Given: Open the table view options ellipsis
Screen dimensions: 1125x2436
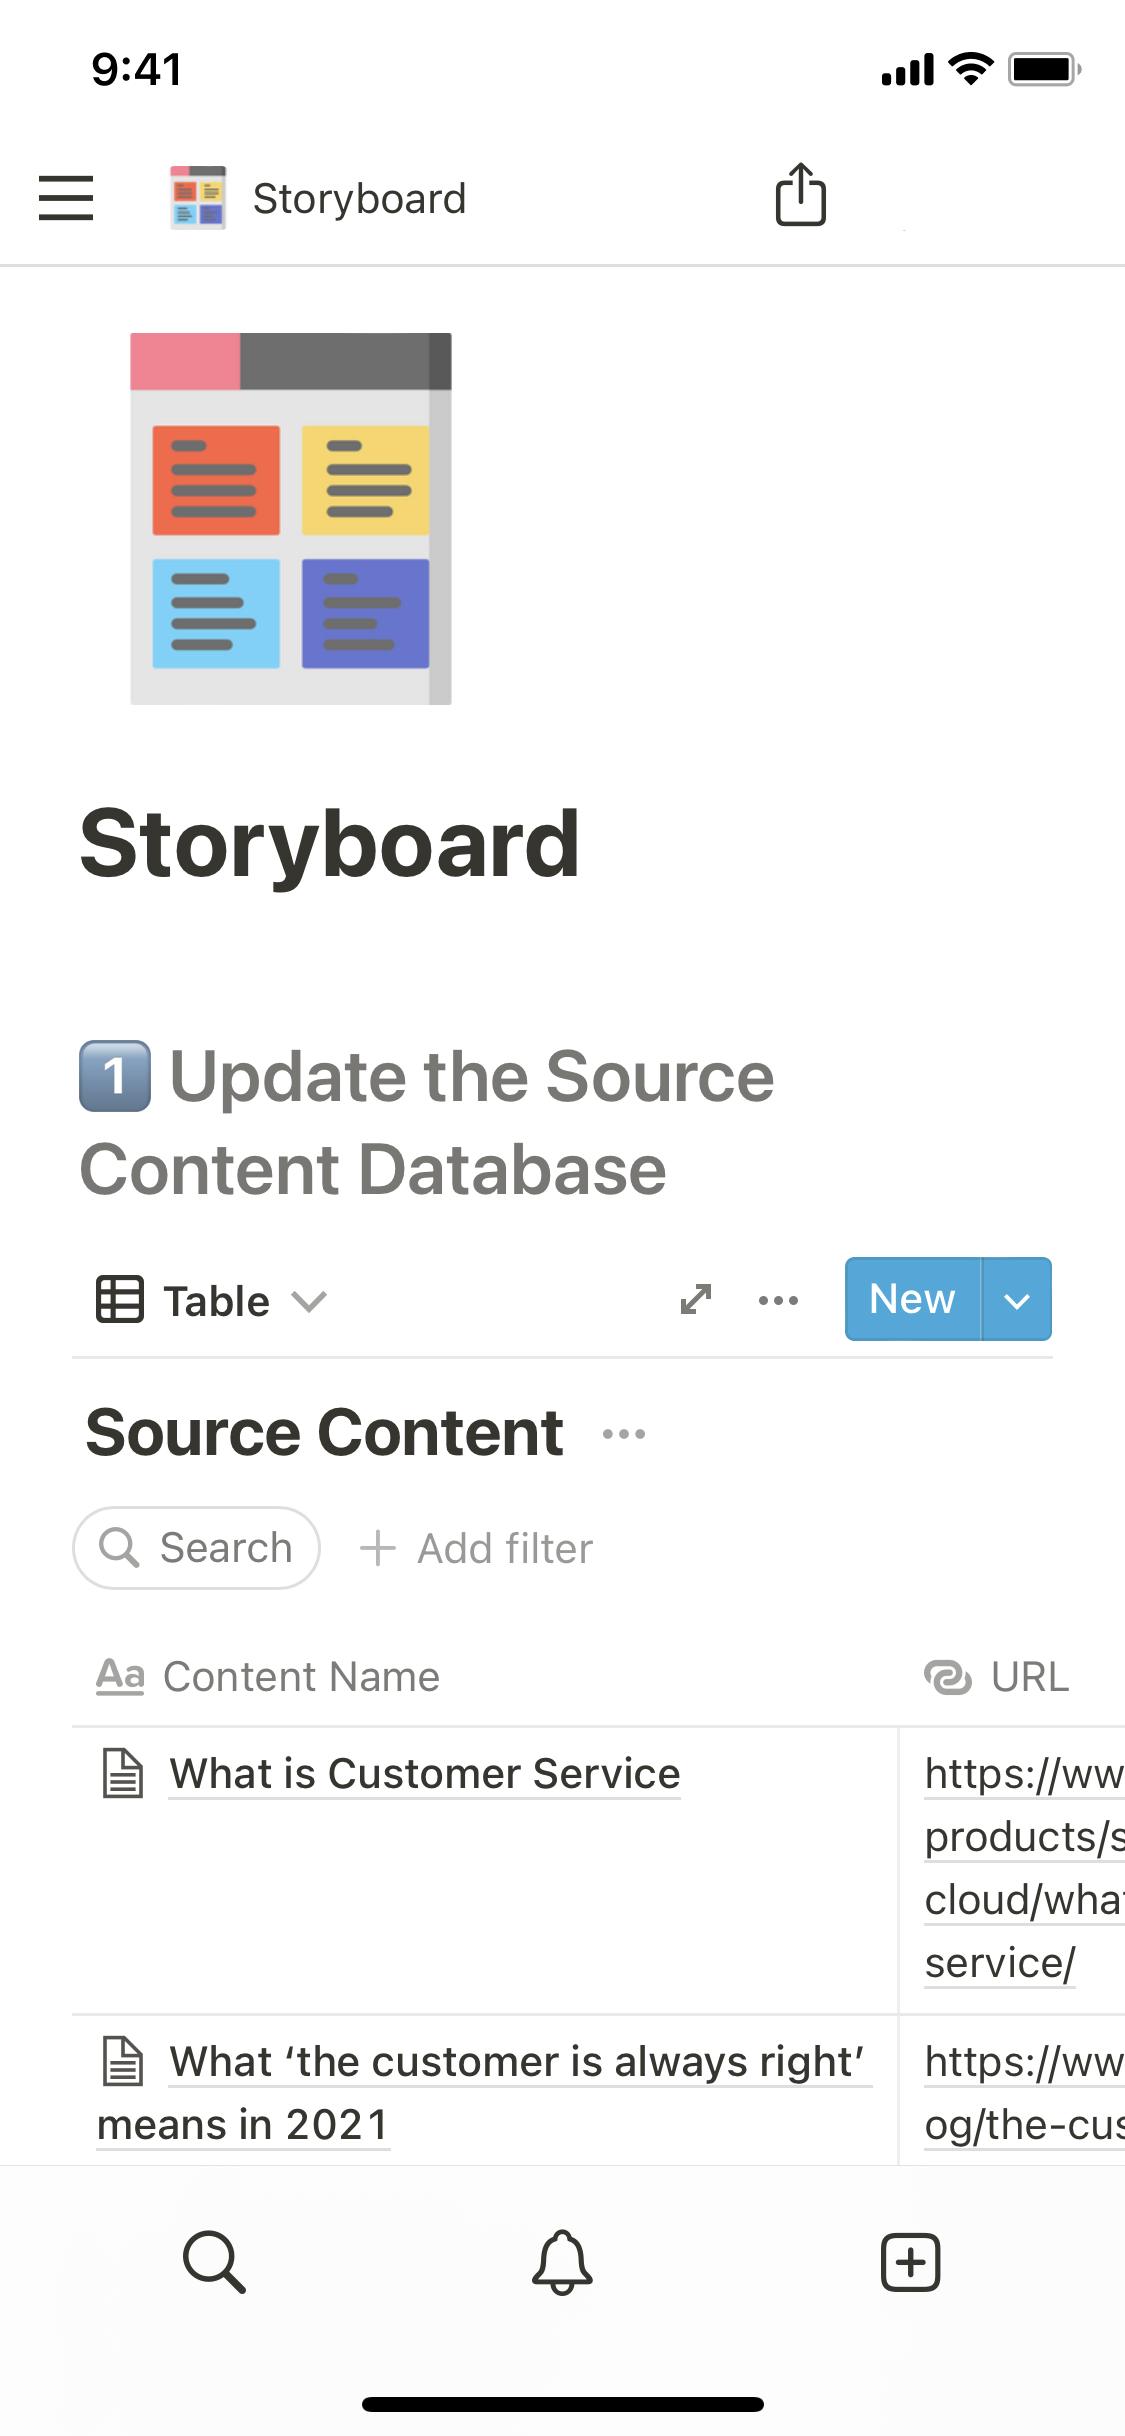Looking at the screenshot, I should (778, 1300).
